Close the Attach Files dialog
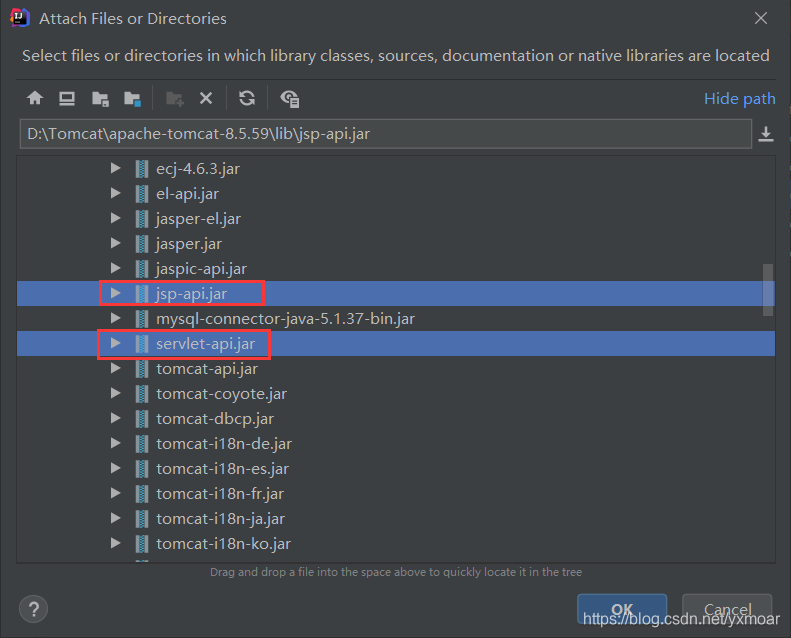The width and height of the screenshot is (791, 638). [x=761, y=18]
